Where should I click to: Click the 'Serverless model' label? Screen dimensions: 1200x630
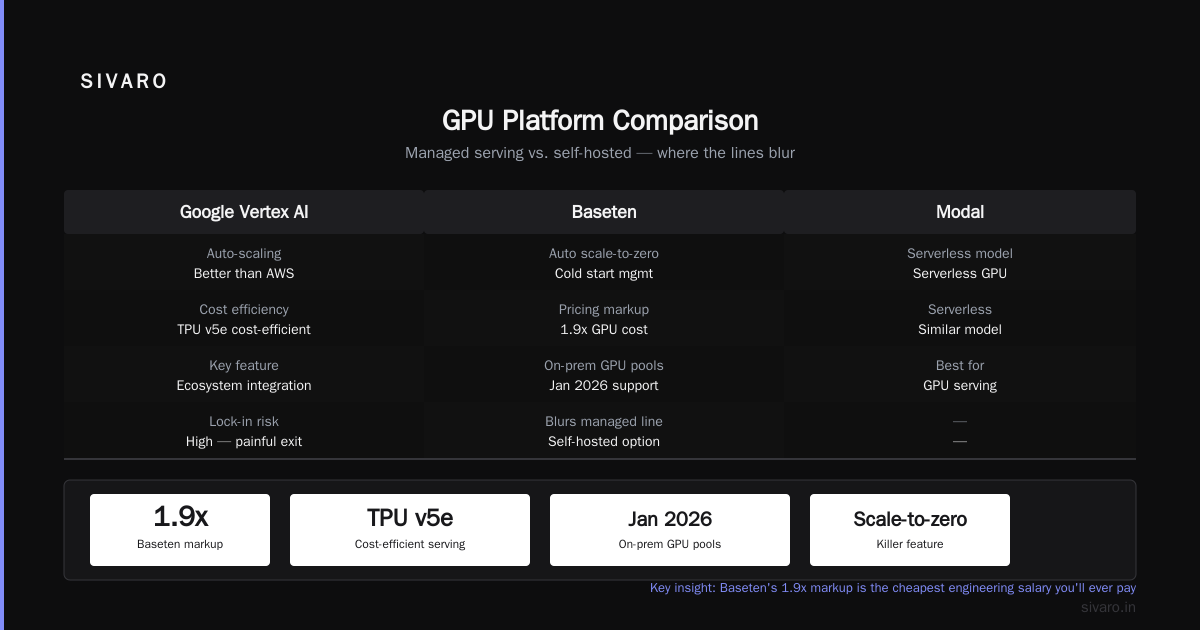pyautogui.click(x=960, y=254)
